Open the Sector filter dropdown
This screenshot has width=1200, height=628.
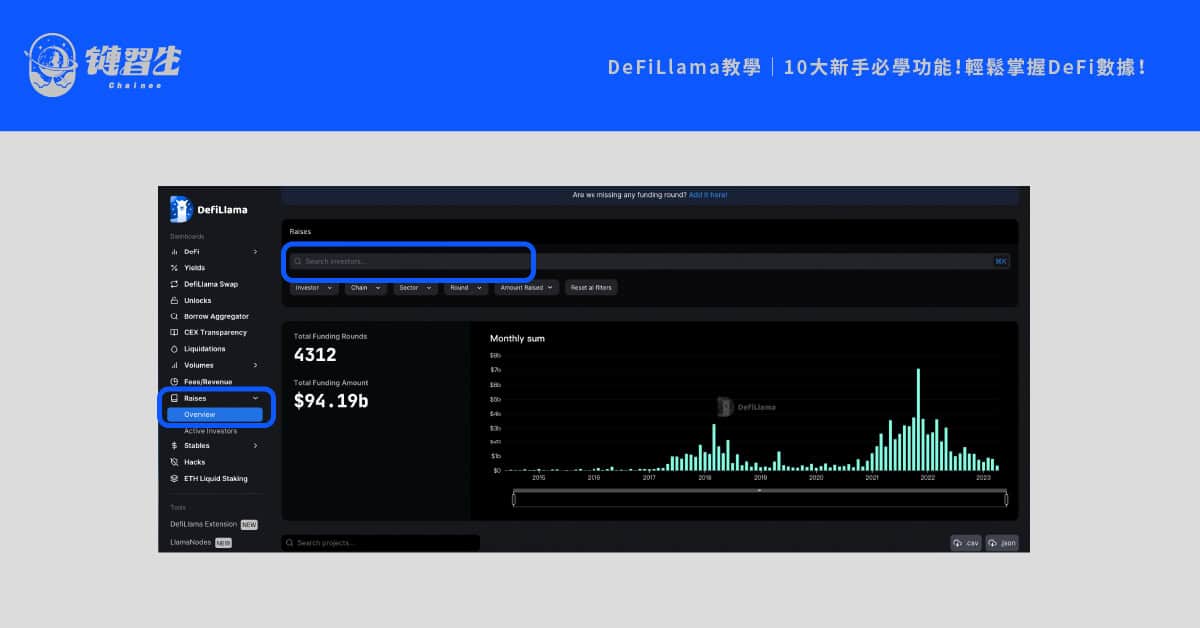pyautogui.click(x=416, y=287)
